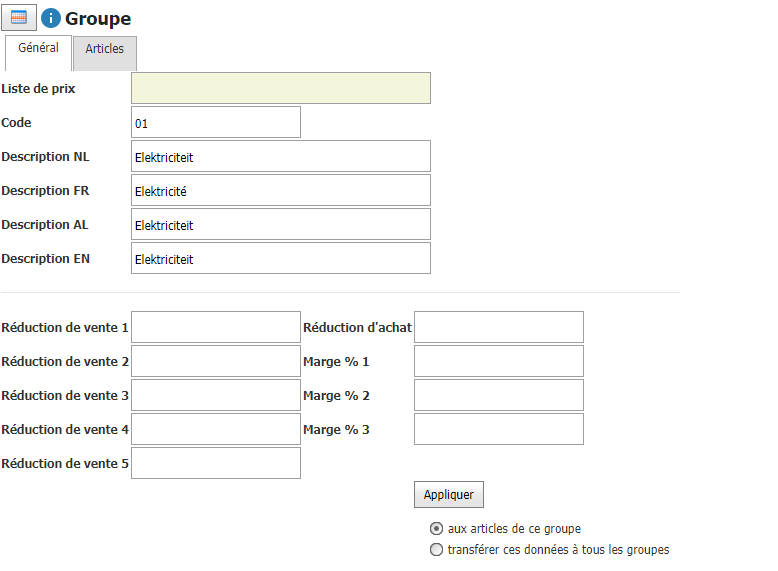
Task: Focus the Marge % 1 field
Action: point(499,361)
